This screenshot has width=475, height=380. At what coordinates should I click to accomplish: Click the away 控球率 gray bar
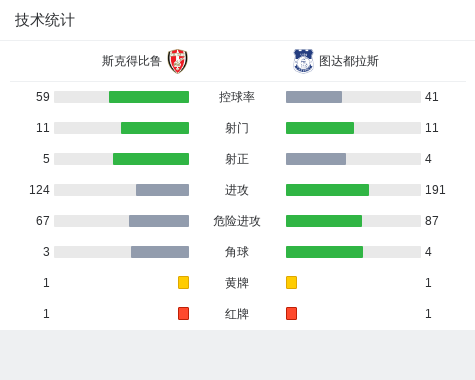(314, 97)
